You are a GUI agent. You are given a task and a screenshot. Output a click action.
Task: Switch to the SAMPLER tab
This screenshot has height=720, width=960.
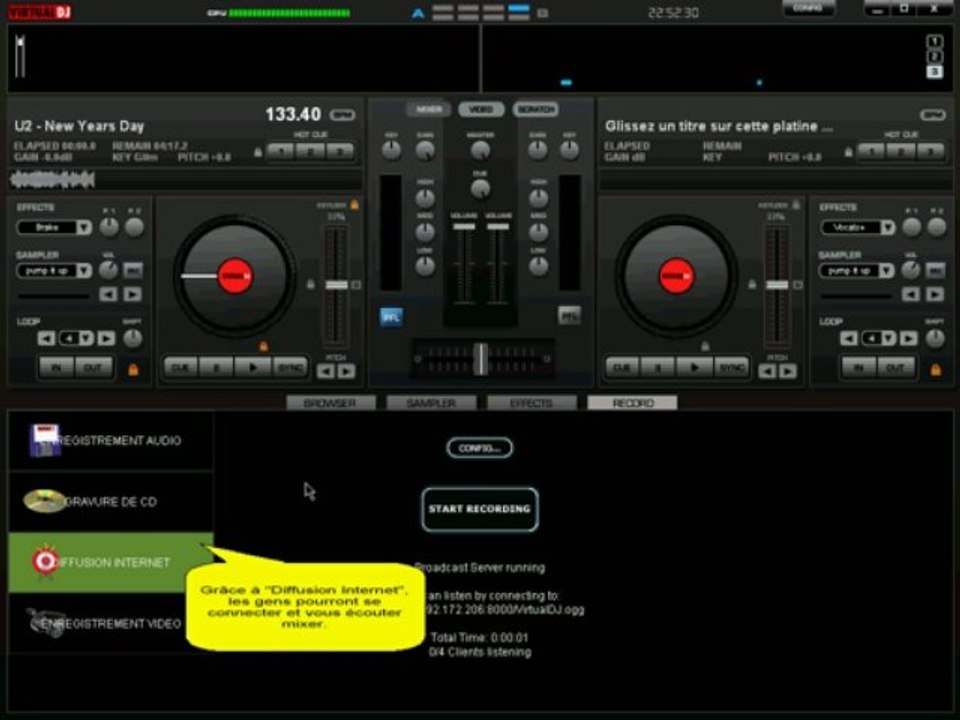click(431, 403)
